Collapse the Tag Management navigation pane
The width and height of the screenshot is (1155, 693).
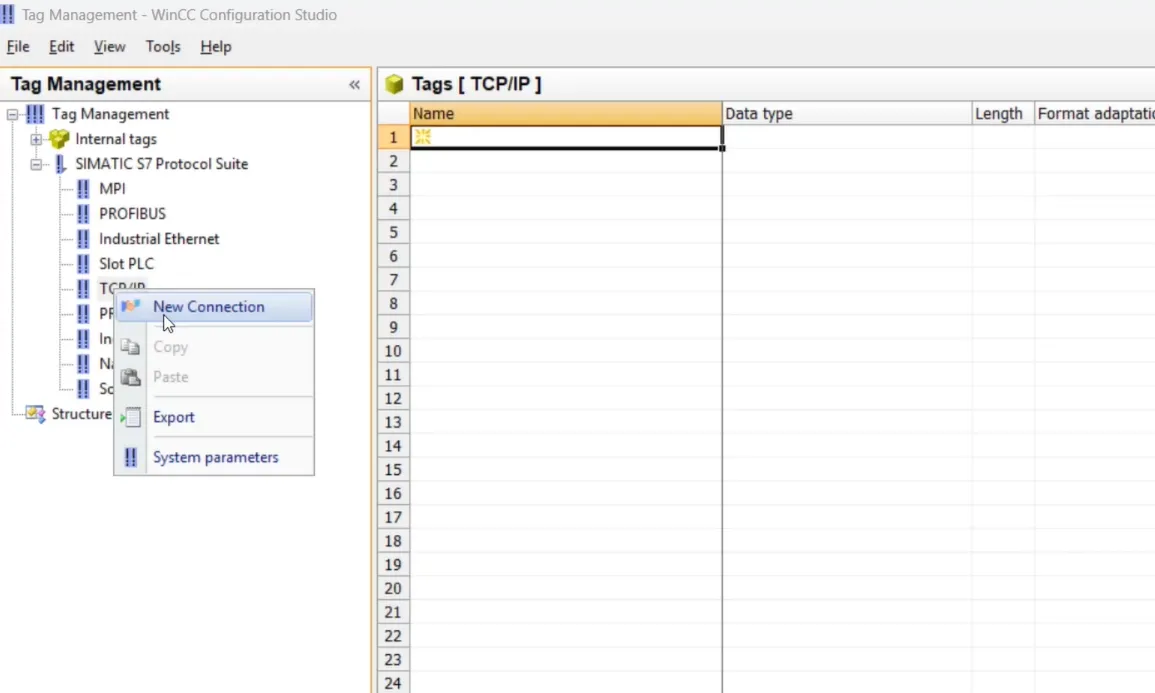coord(354,85)
